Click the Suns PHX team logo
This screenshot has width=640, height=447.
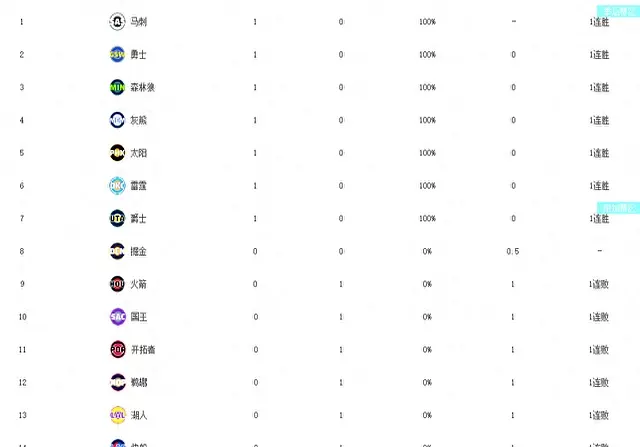(x=117, y=153)
